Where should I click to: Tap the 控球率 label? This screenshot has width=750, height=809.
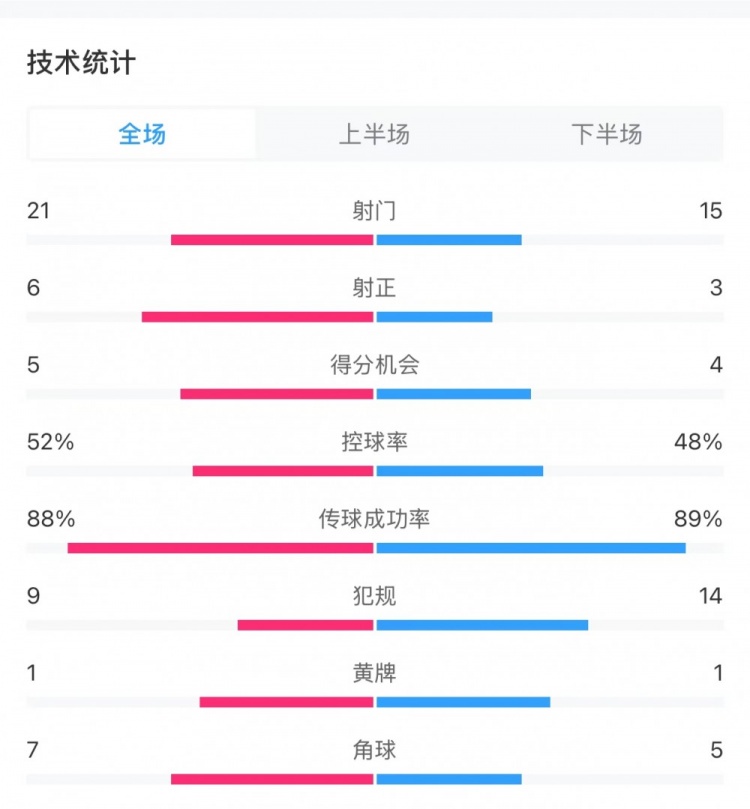point(374,442)
